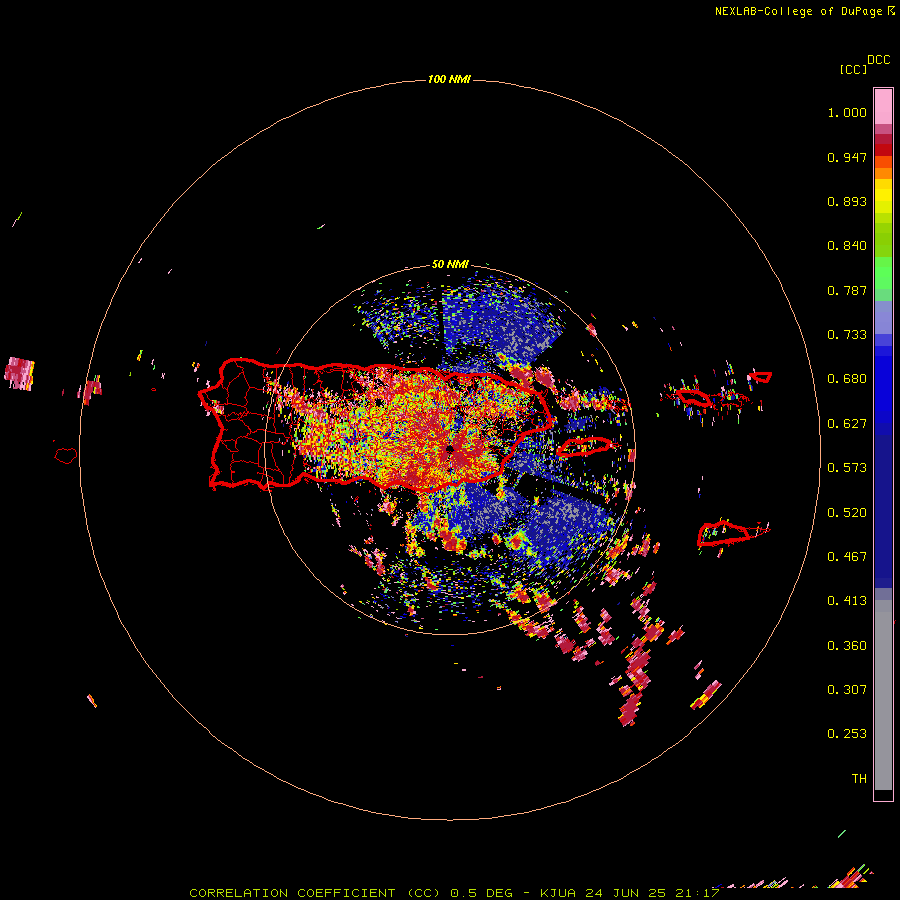Click the Mona Island outline west of Puerto Rico
The width and height of the screenshot is (900, 900).
(x=66, y=456)
